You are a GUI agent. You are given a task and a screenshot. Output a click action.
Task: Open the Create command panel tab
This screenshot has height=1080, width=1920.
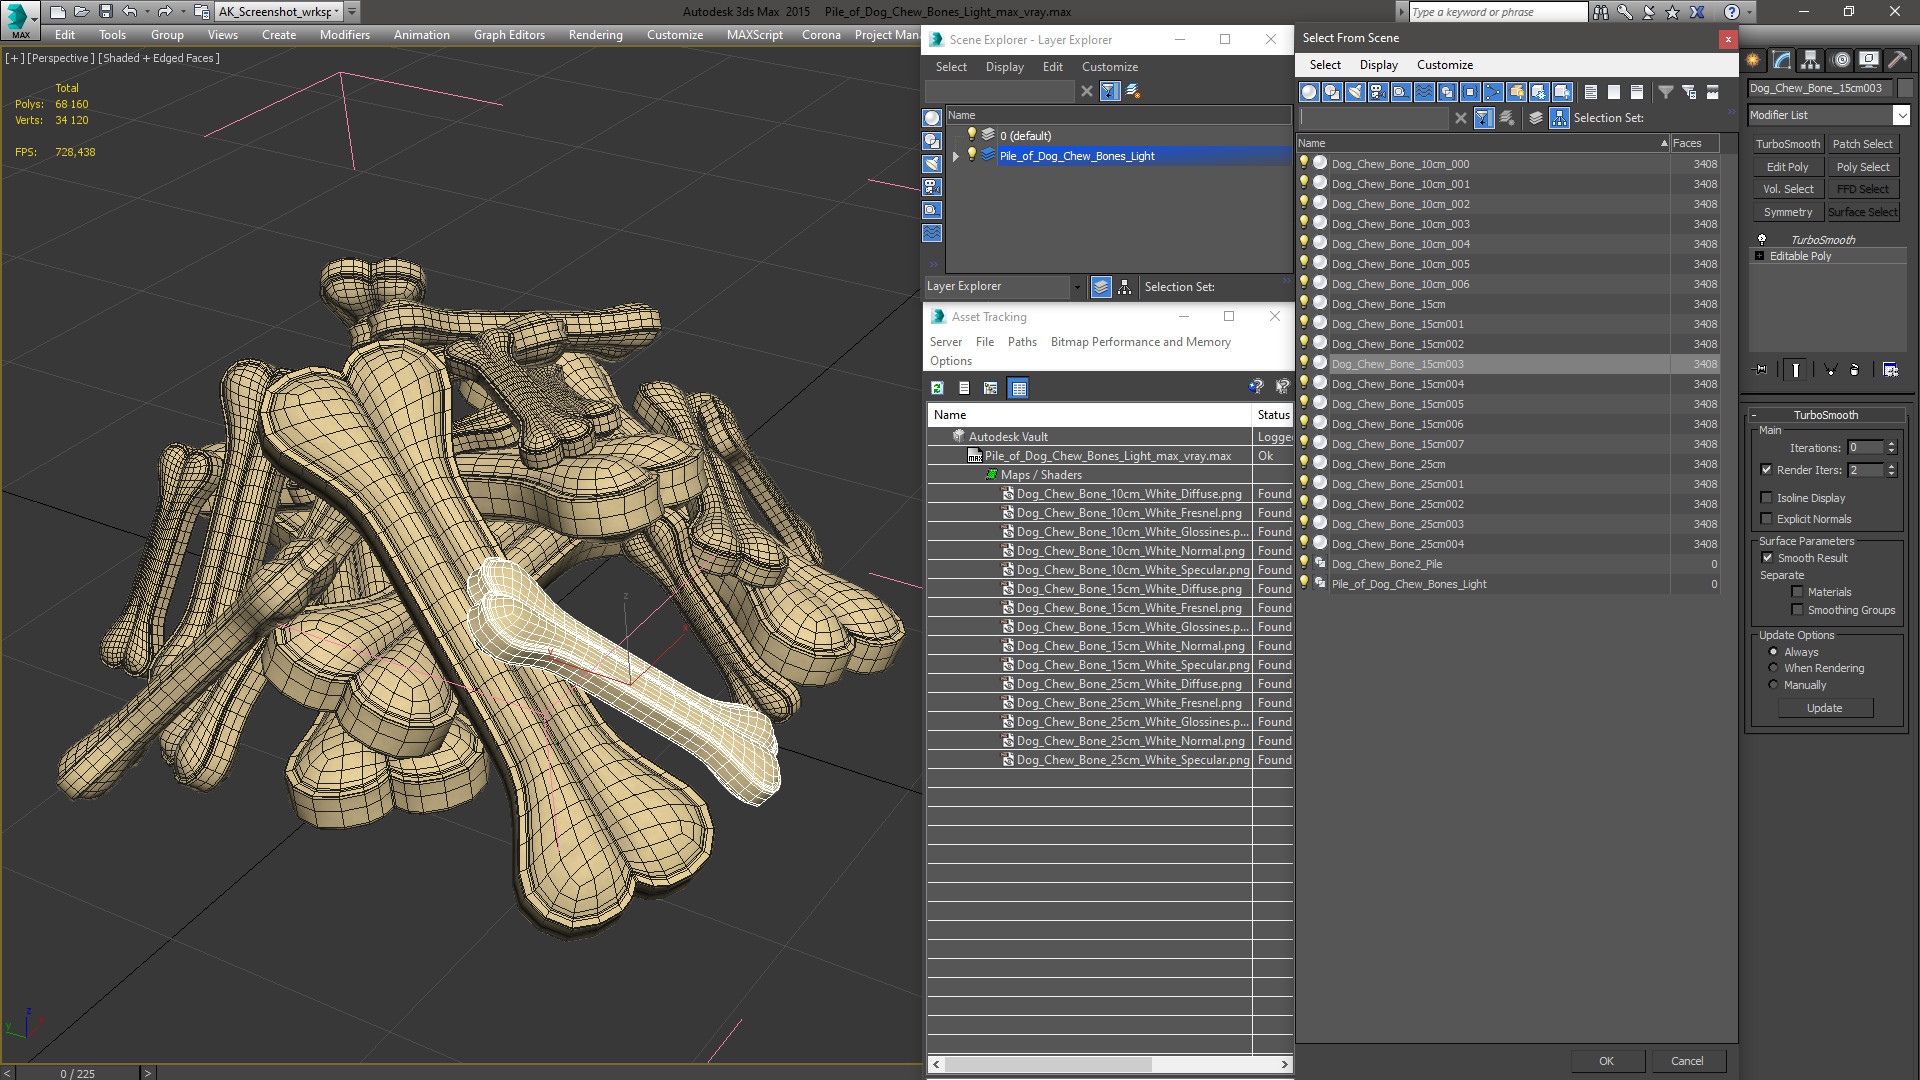[1753, 60]
